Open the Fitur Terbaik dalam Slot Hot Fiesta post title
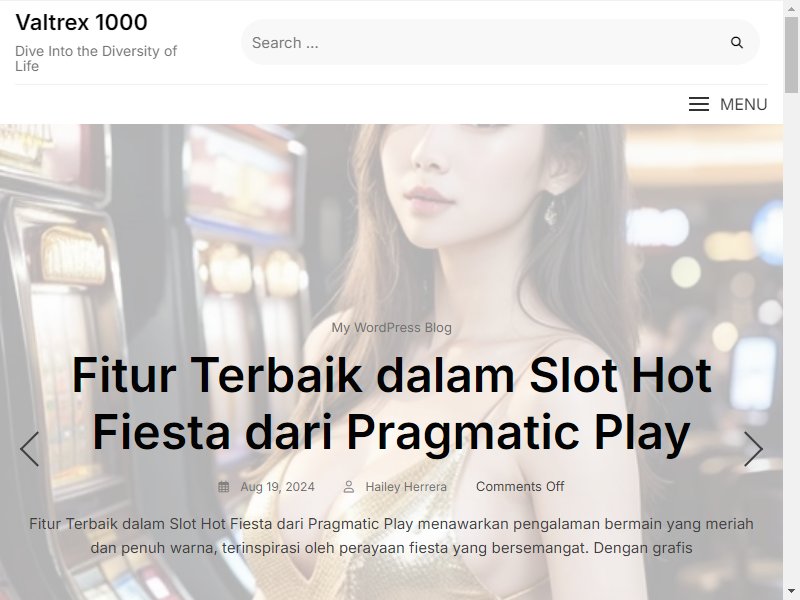The width and height of the screenshot is (800, 600). coord(391,404)
